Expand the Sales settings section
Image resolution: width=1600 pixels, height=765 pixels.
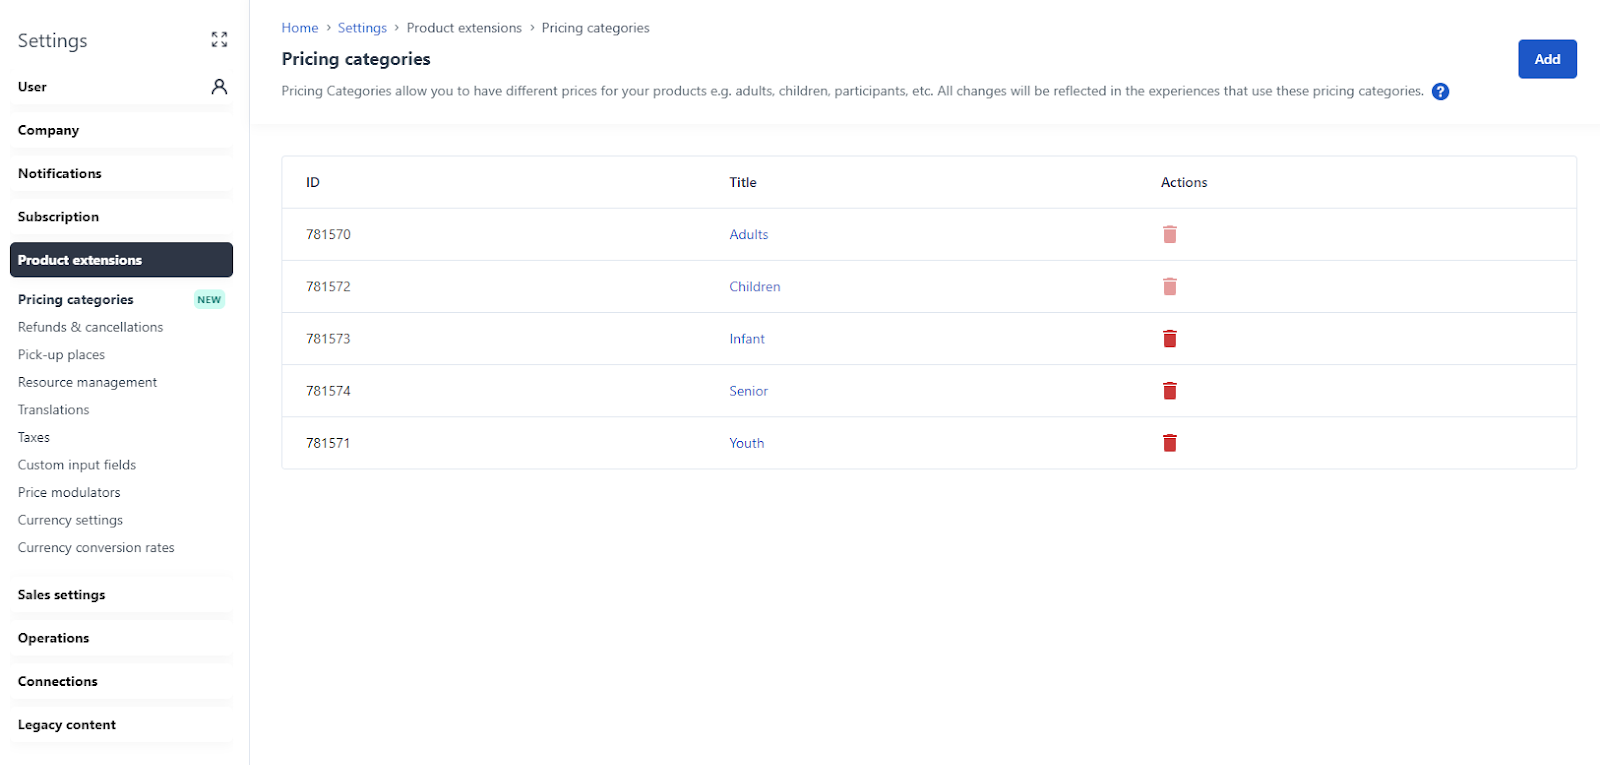[x=61, y=595]
